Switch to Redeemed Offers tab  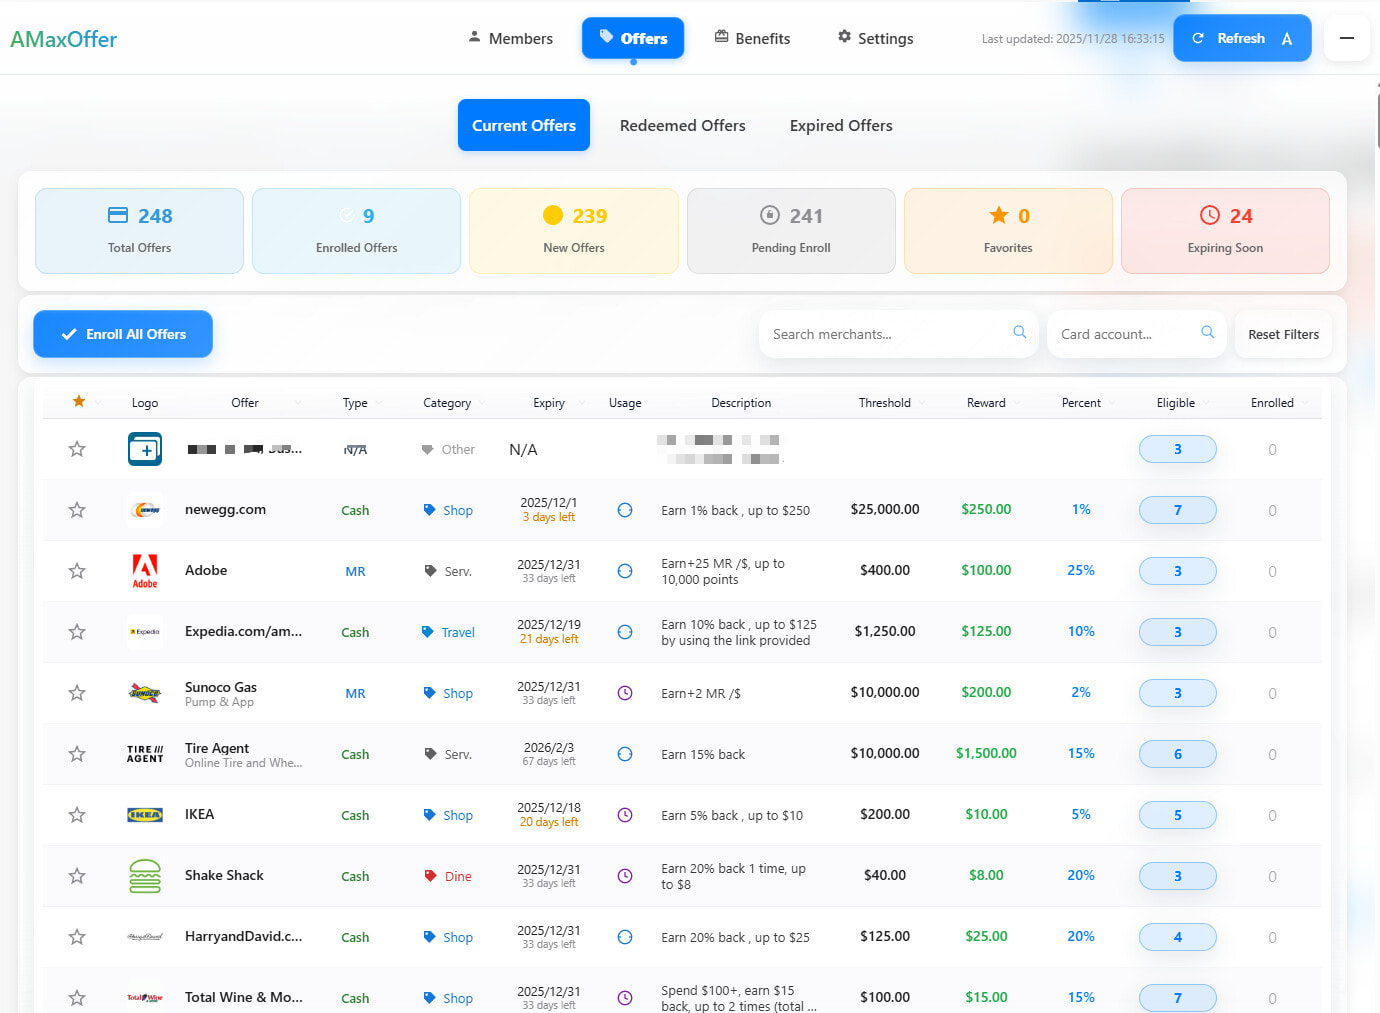coord(682,125)
